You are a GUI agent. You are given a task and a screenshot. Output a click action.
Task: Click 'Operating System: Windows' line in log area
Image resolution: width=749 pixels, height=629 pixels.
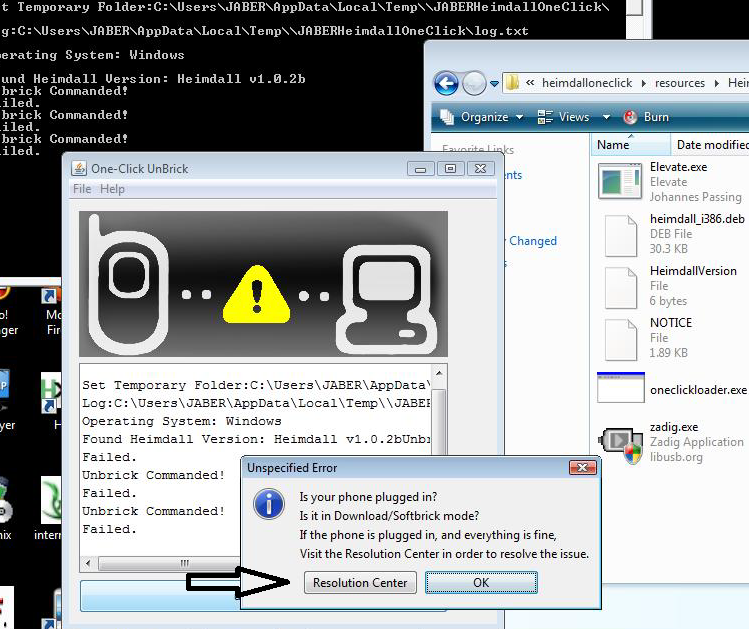[182, 421]
